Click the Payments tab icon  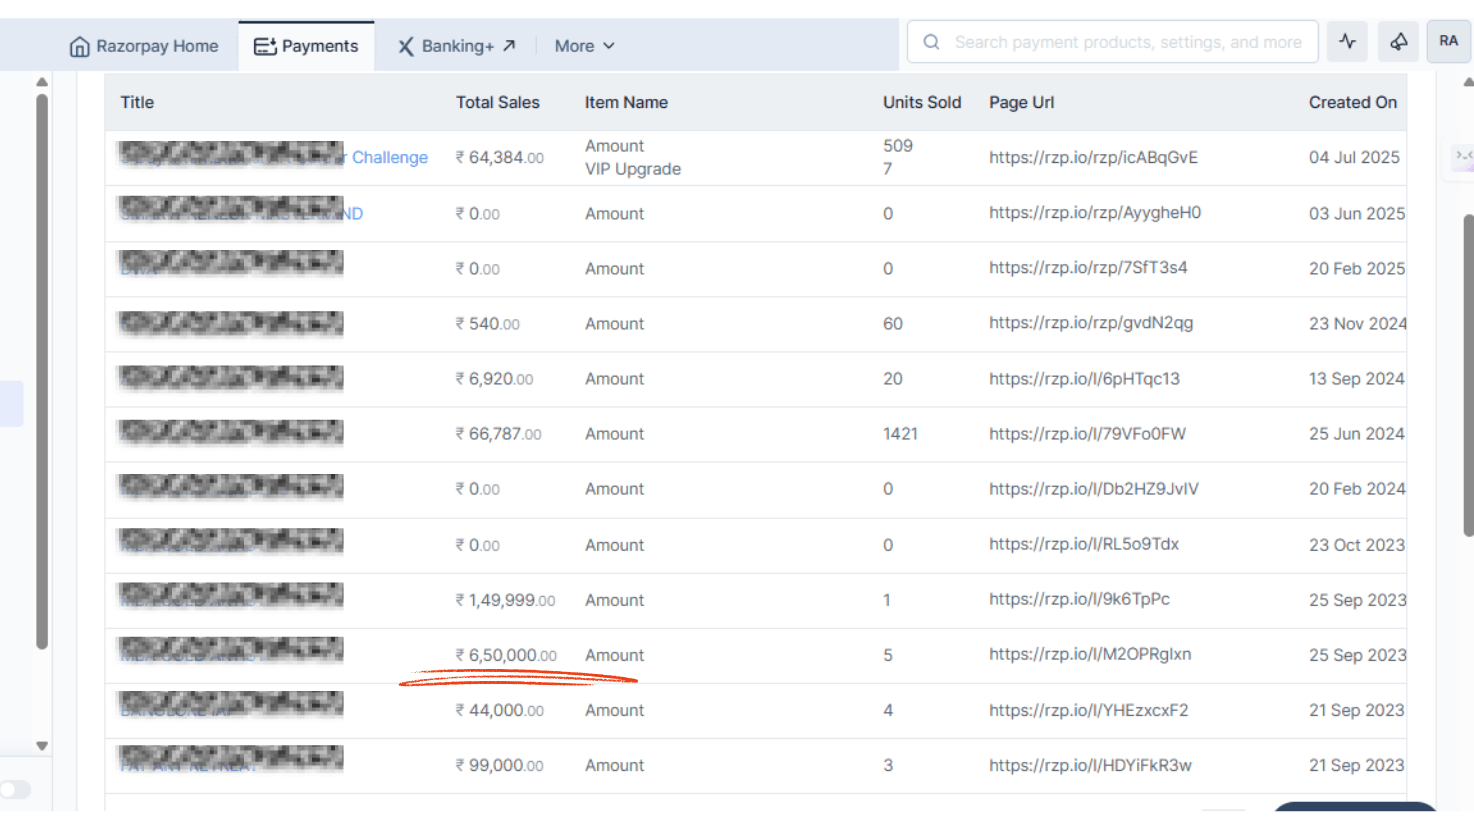[x=264, y=46]
